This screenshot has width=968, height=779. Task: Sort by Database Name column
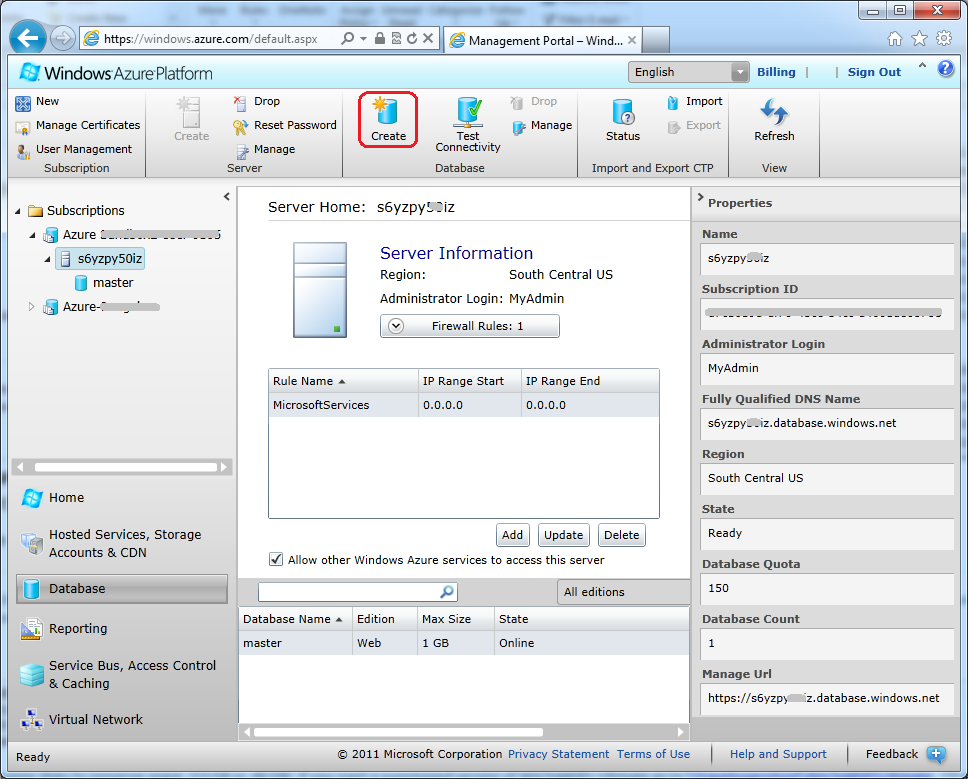tap(295, 619)
